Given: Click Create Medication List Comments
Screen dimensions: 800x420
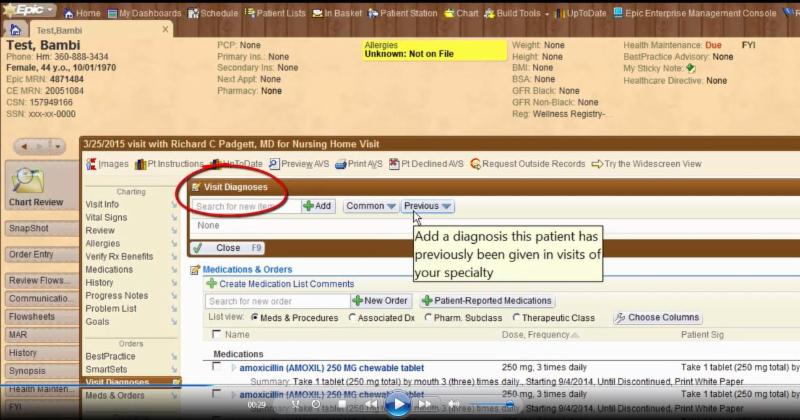Looking at the screenshot, I should (x=280, y=284).
